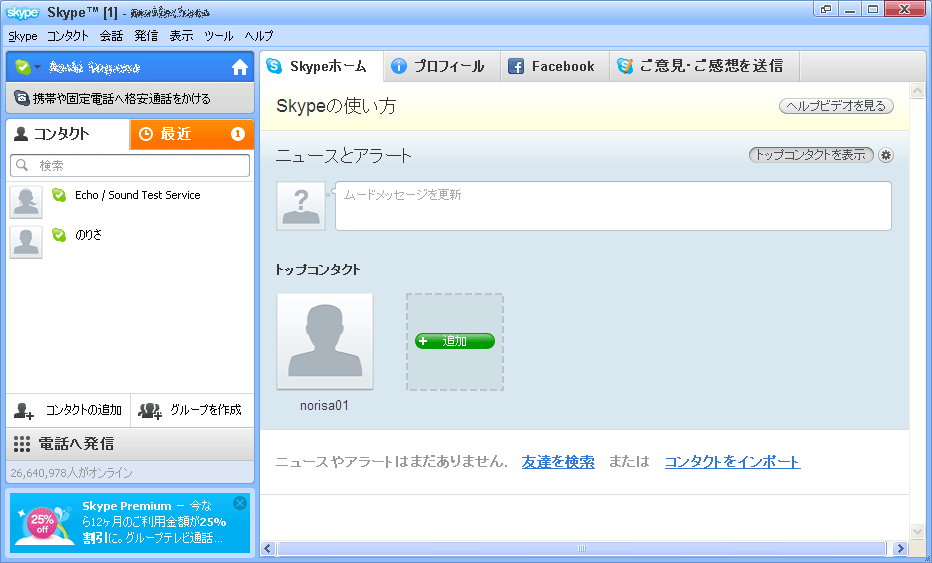Viewport: 932px width, 563px height.
Task: Select the プロフィール tab
Action: tap(442, 66)
